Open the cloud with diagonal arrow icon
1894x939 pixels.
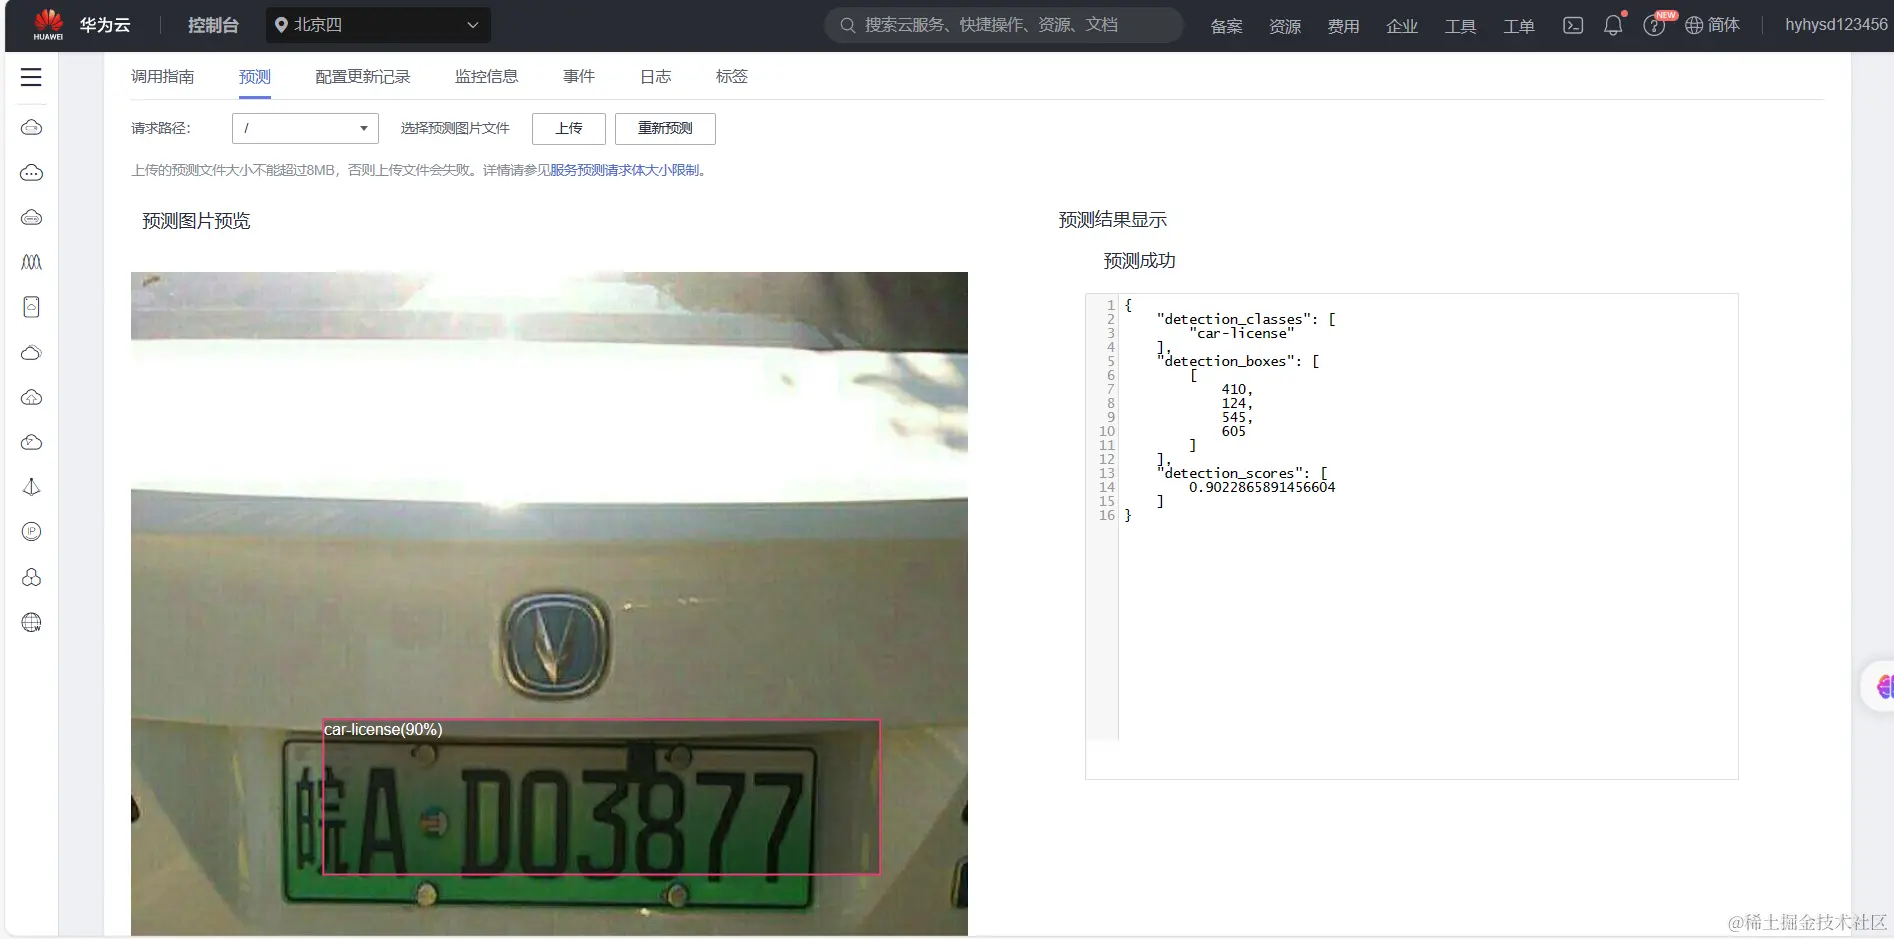pos(31,442)
